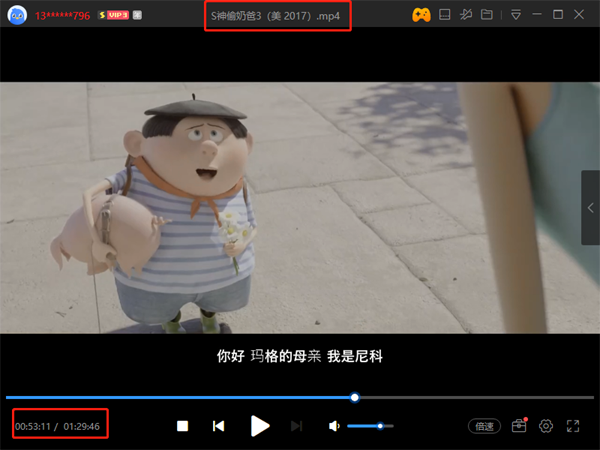Viewport: 600px width, 450px height.
Task: Click the video progress bar handle
Action: click(355, 397)
